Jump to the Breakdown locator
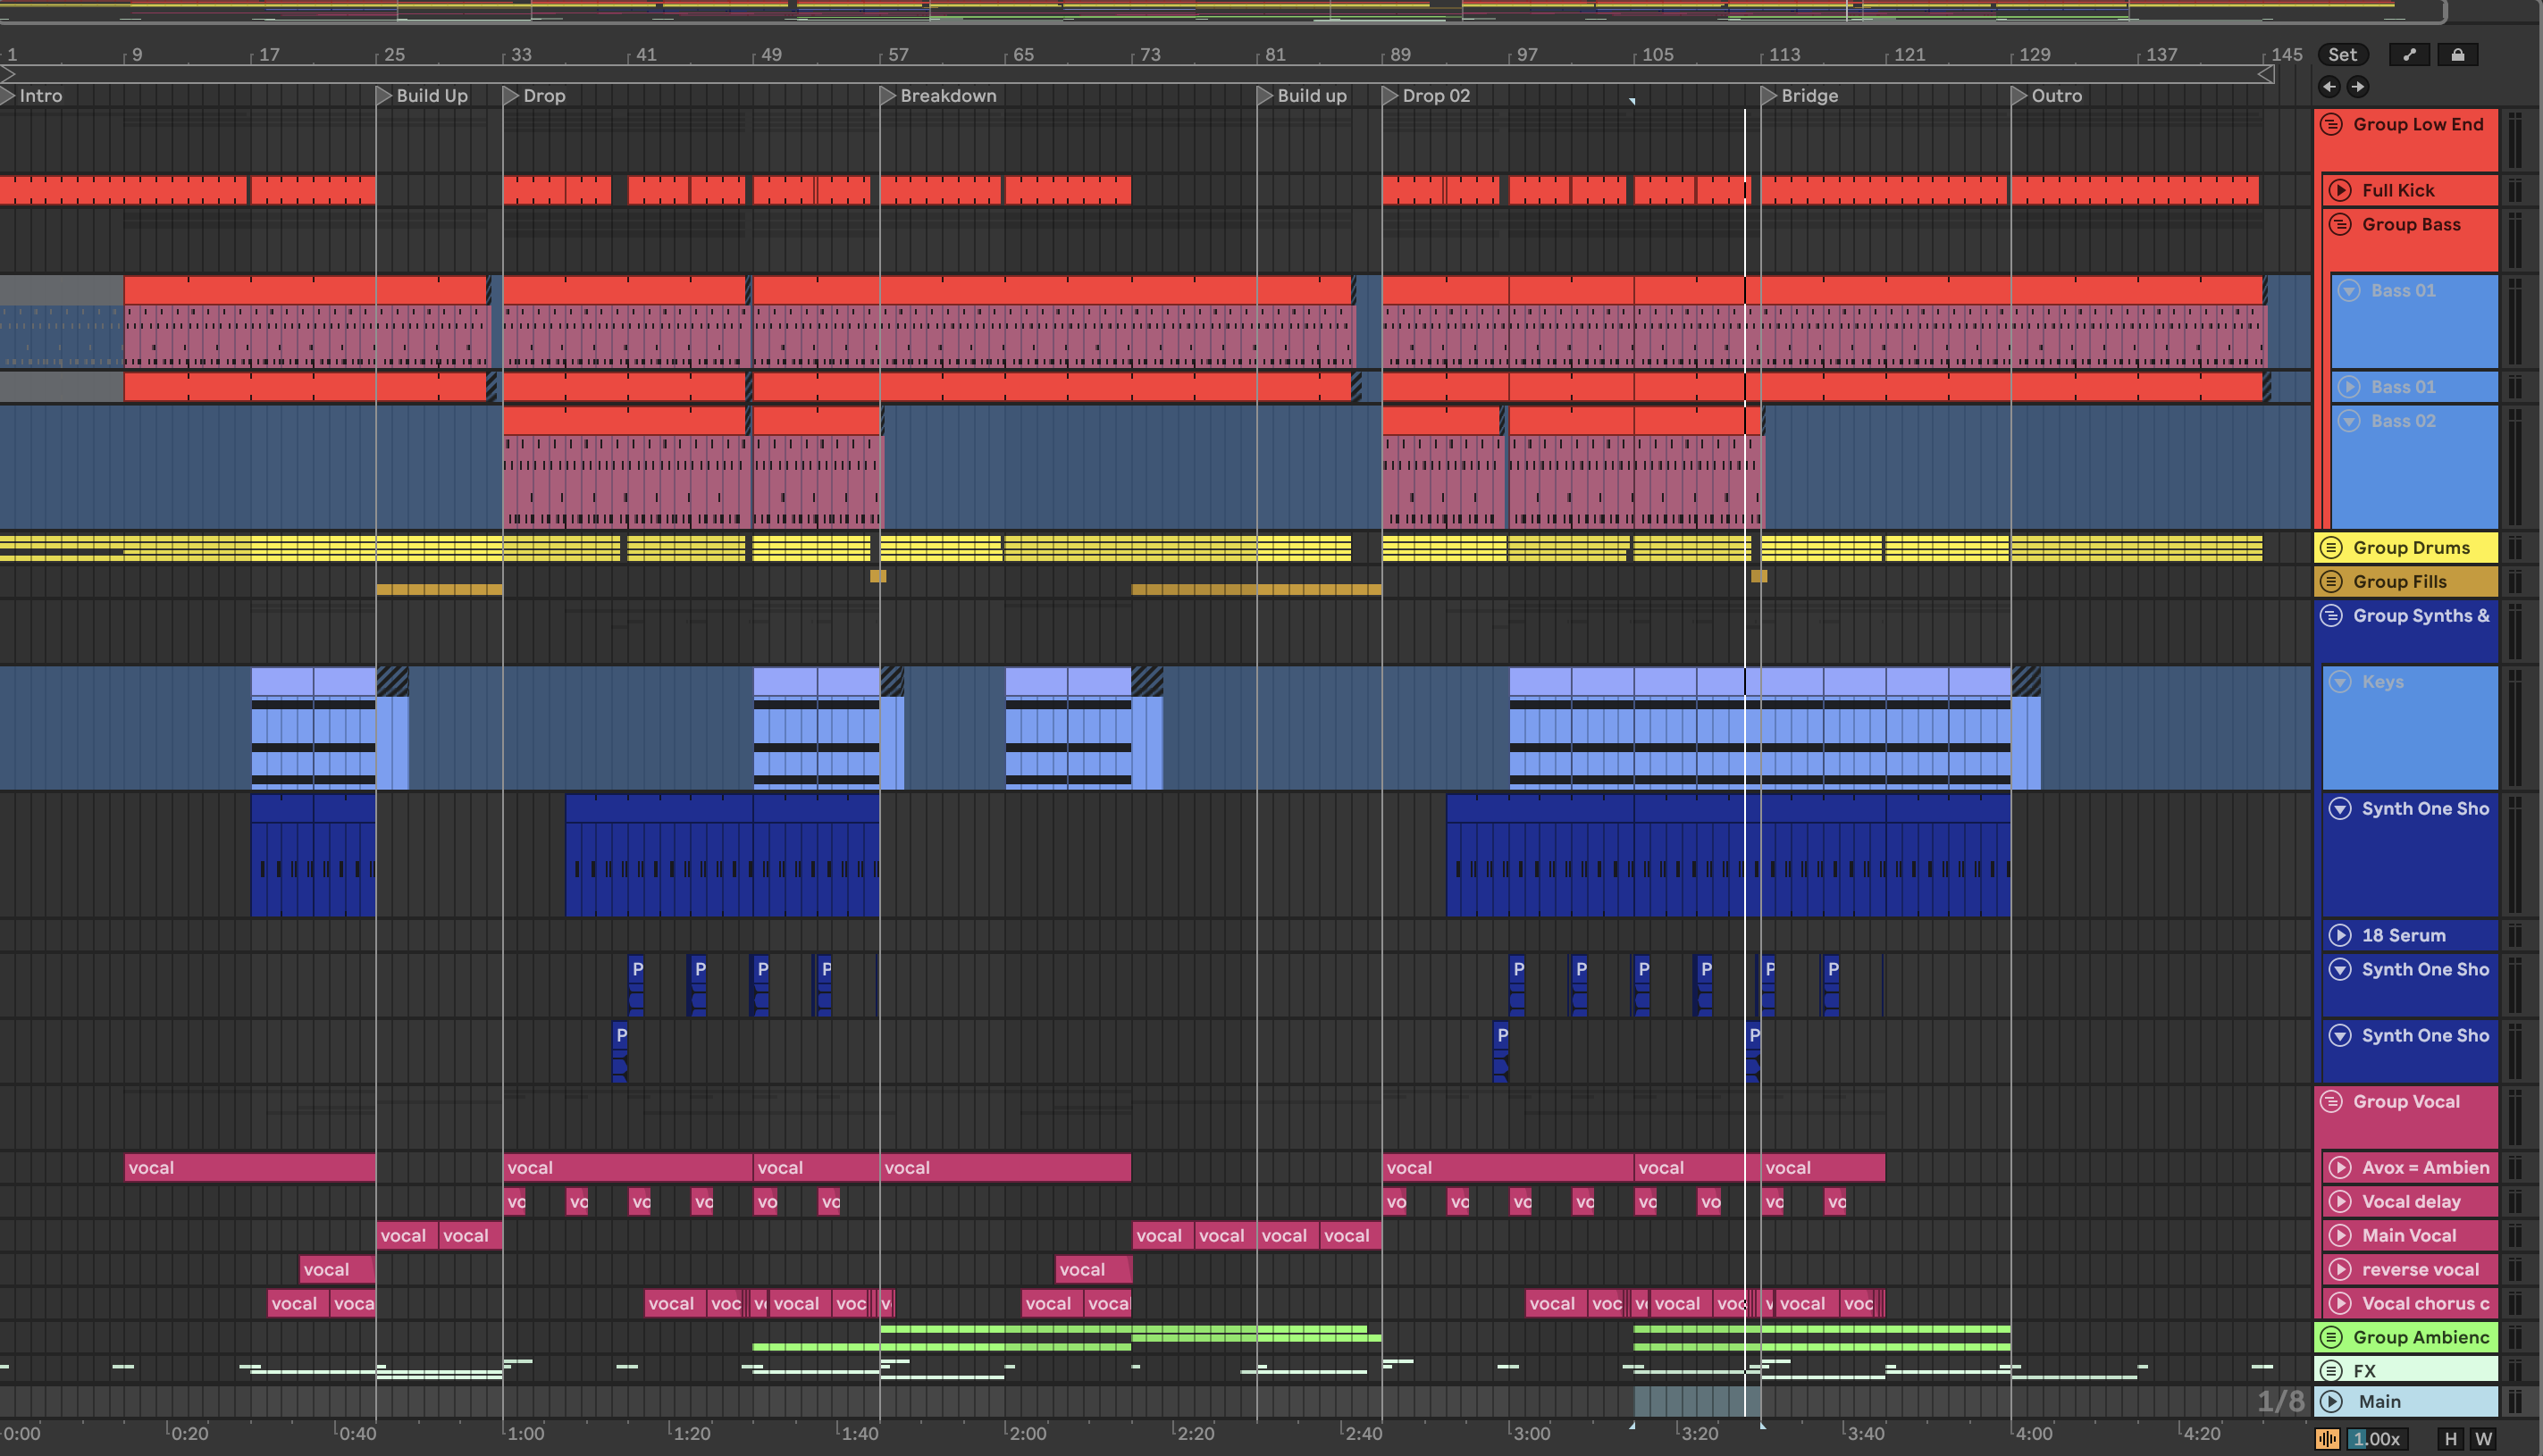 [x=887, y=96]
